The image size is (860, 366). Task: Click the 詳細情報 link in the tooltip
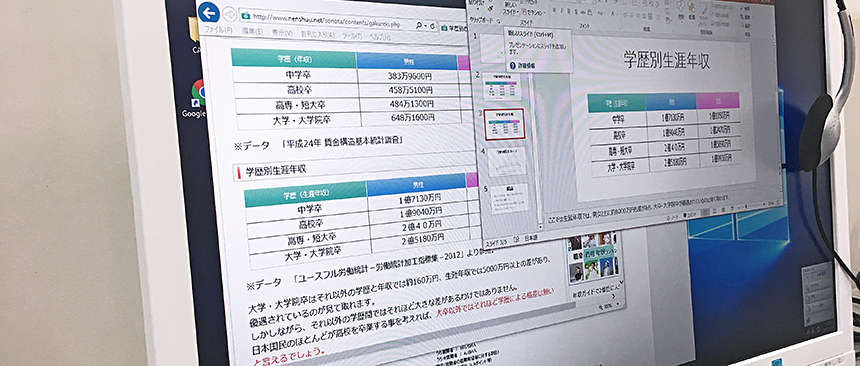click(x=527, y=65)
